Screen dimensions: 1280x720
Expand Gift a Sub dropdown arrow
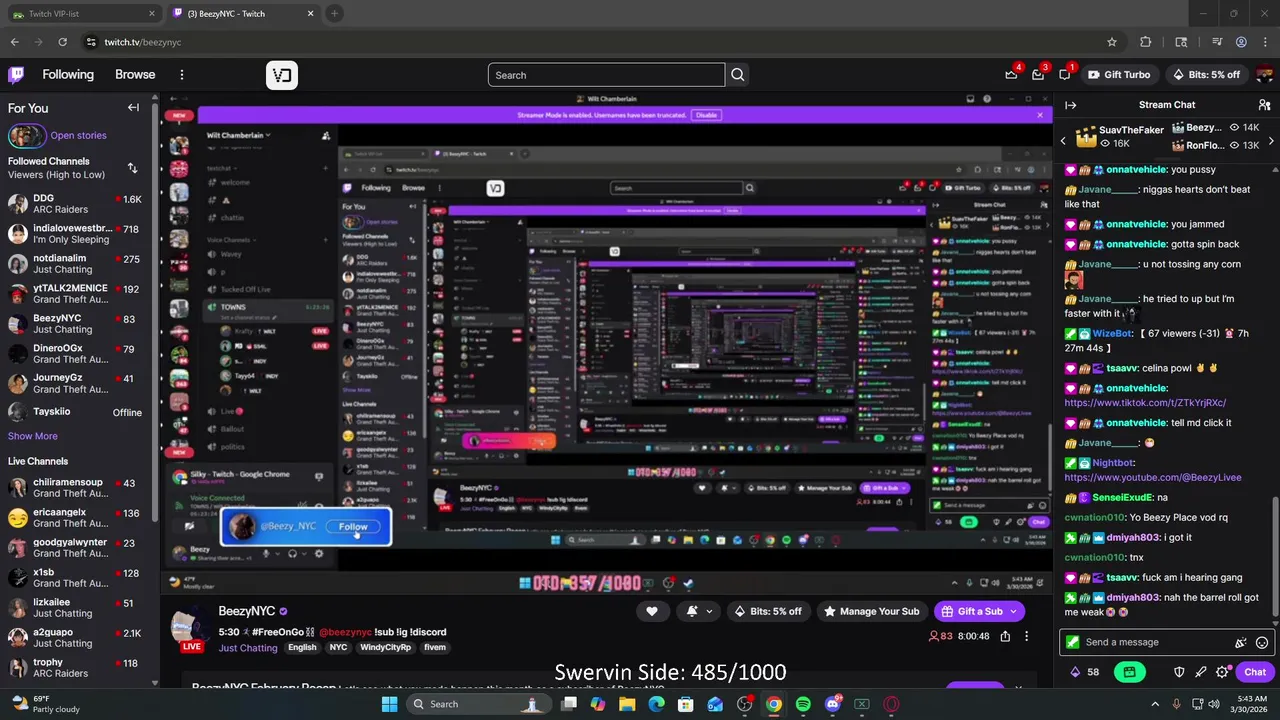click(1013, 611)
